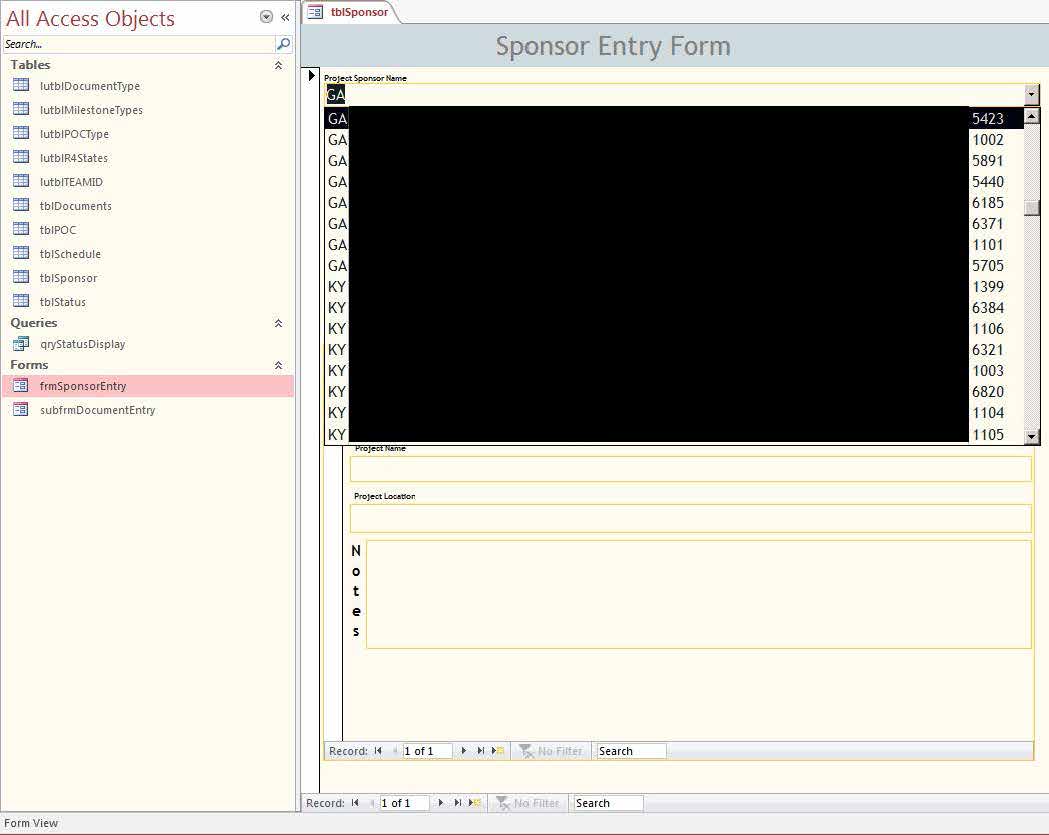The image size is (1049, 835).
Task: Collapse the Forms group
Action: click(x=278, y=365)
